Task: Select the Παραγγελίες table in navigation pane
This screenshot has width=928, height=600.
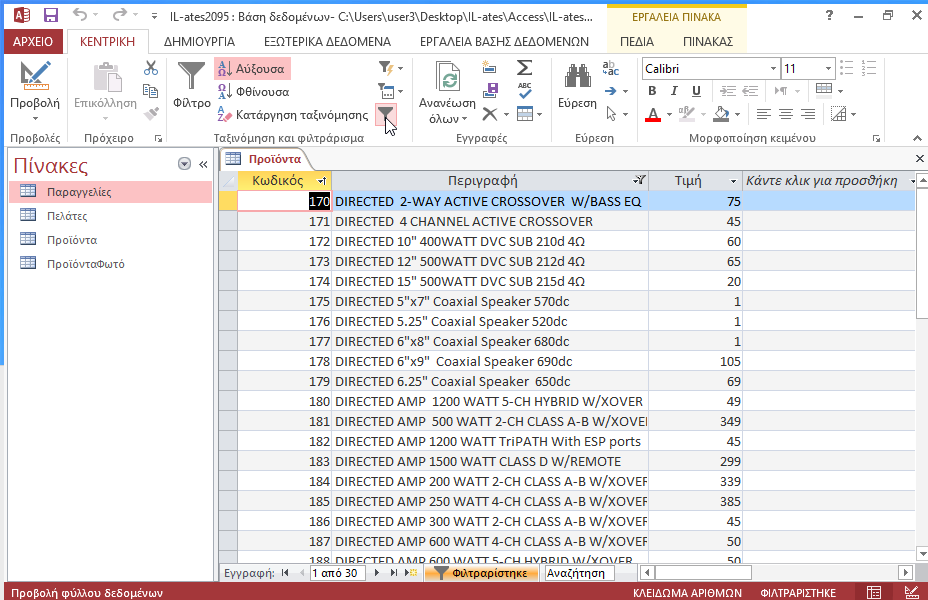Action: [111, 192]
